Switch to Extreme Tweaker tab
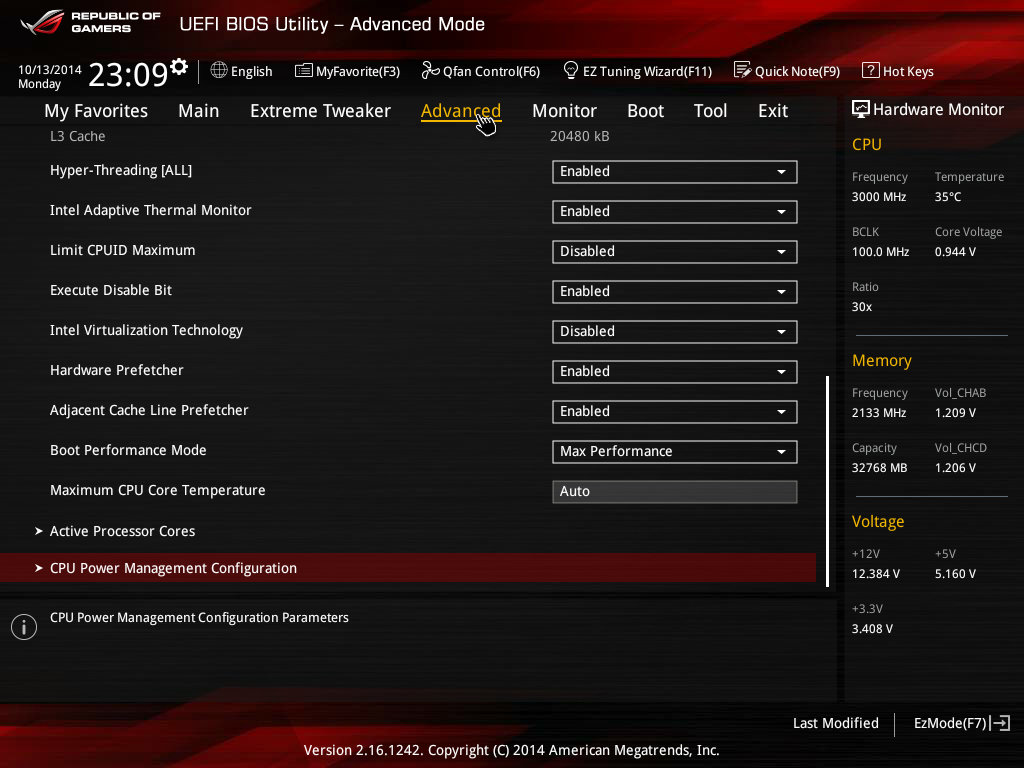The height and width of the screenshot is (768, 1024). point(320,111)
